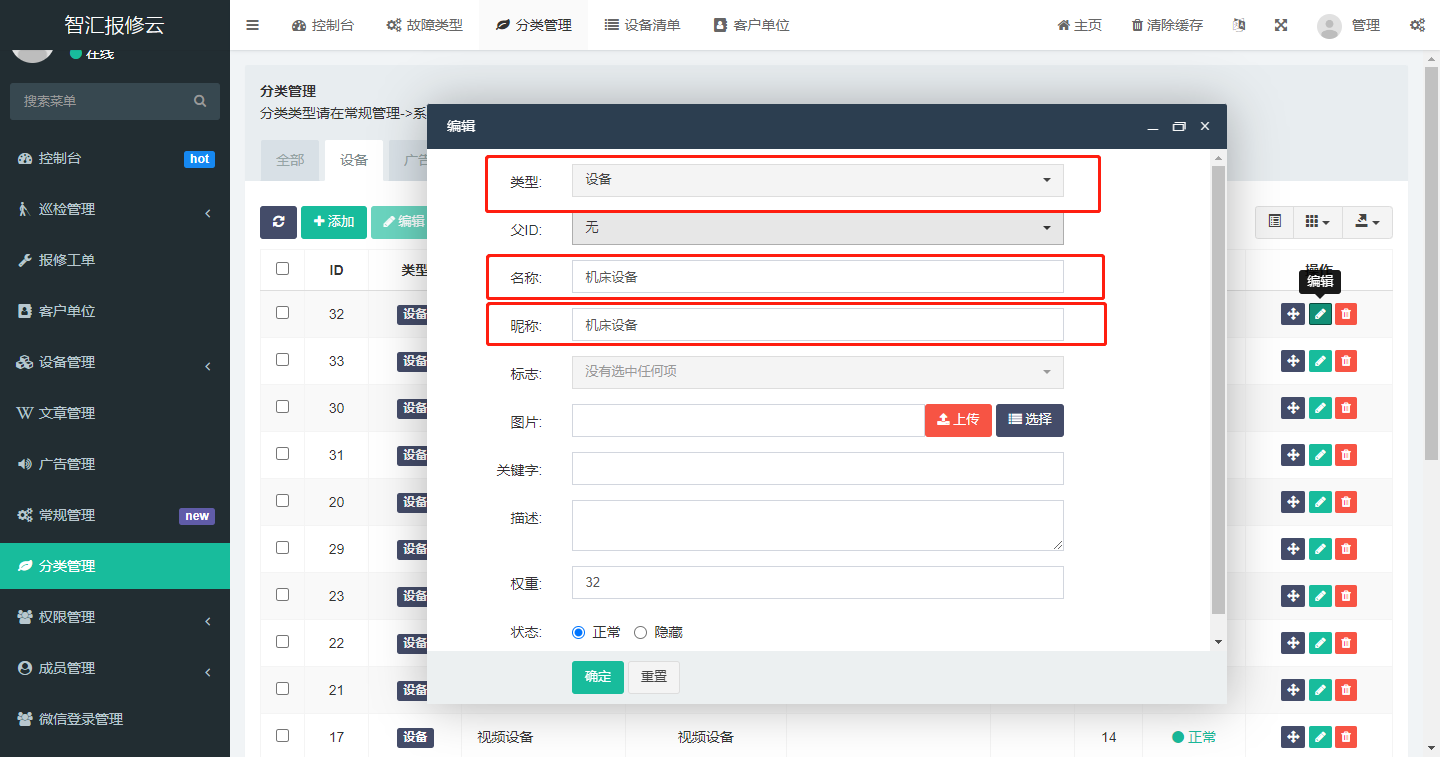Switch to the 设备清单 top tab

point(643,25)
